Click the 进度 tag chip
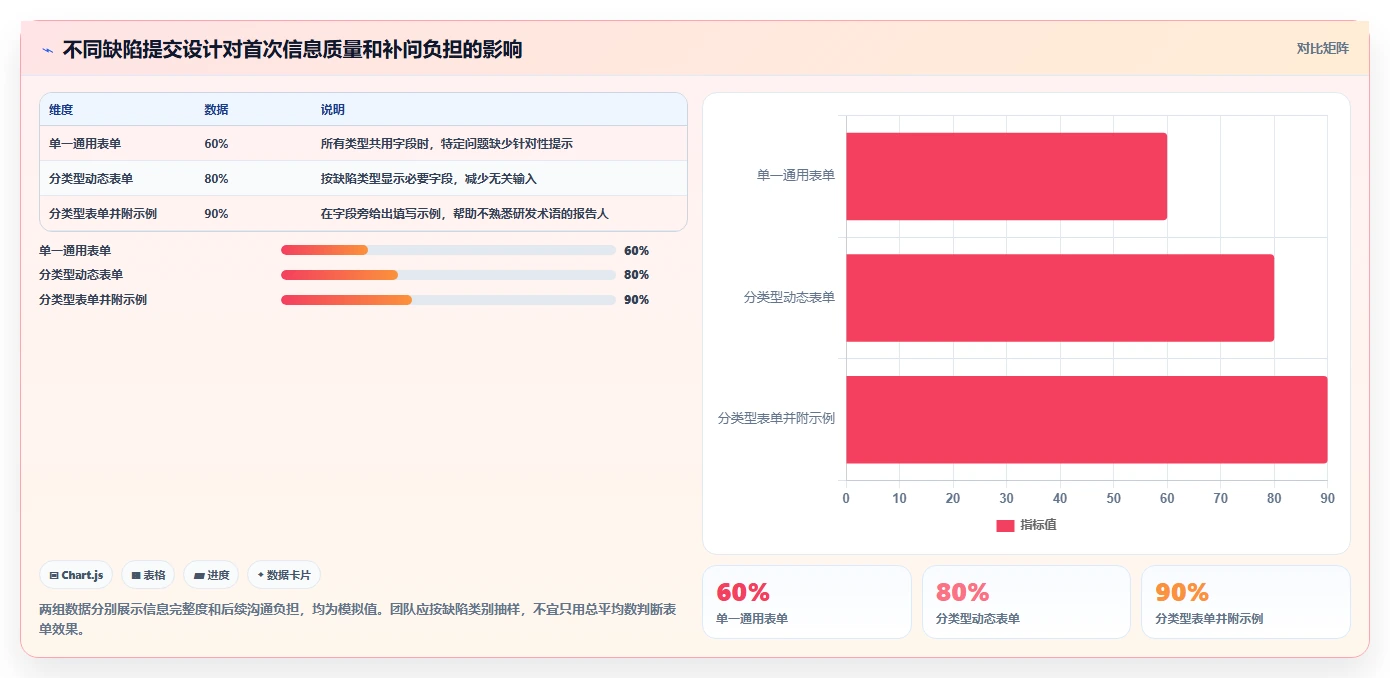The width and height of the screenshot is (1390, 678). point(212,575)
